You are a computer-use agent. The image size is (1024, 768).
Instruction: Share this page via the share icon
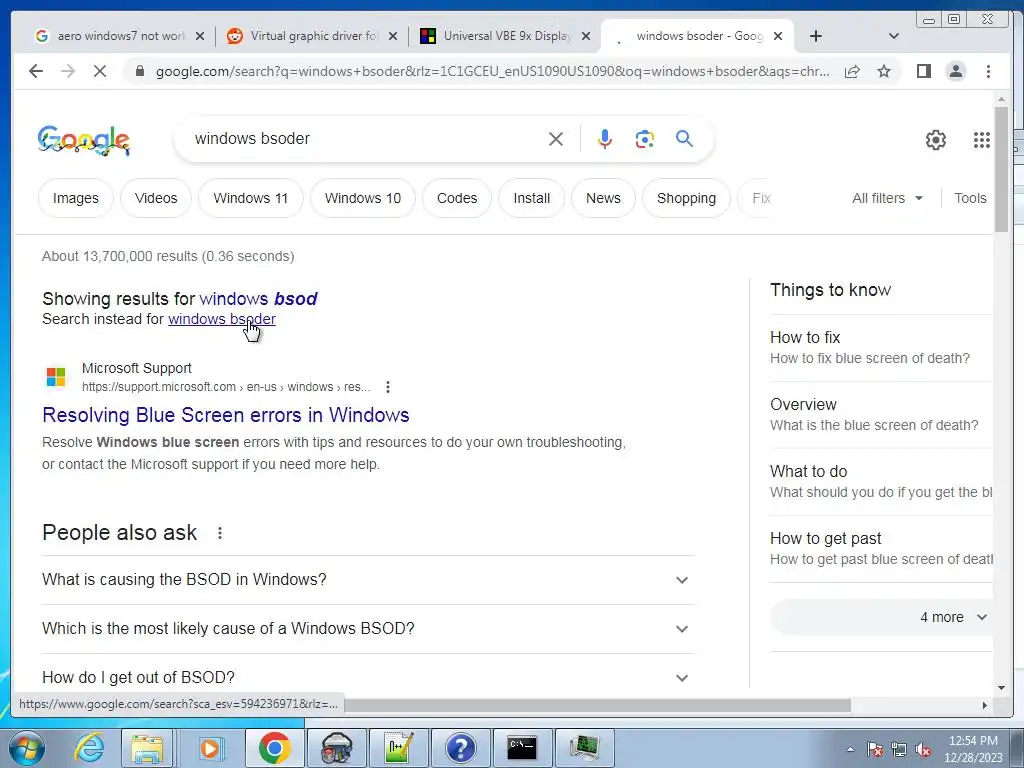click(852, 71)
